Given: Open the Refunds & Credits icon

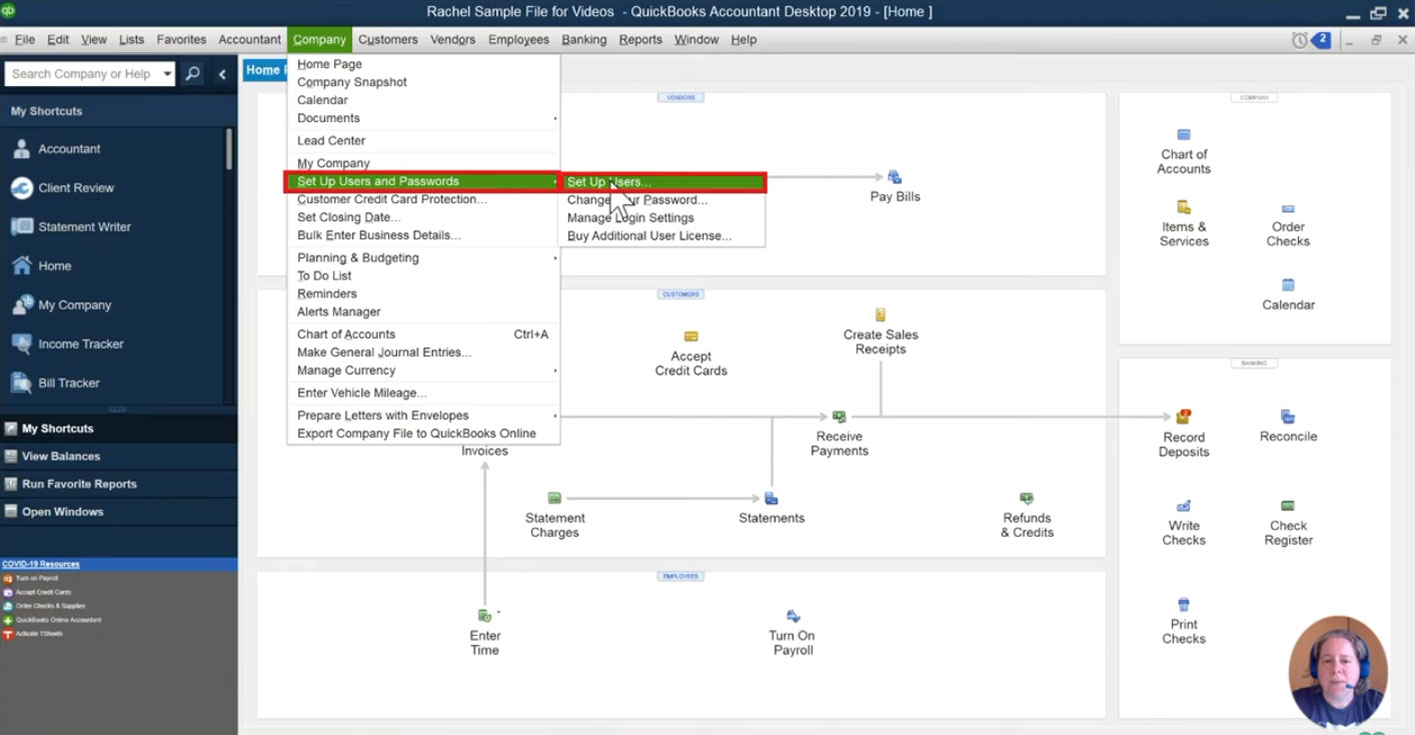Looking at the screenshot, I should pyautogui.click(x=1026, y=498).
